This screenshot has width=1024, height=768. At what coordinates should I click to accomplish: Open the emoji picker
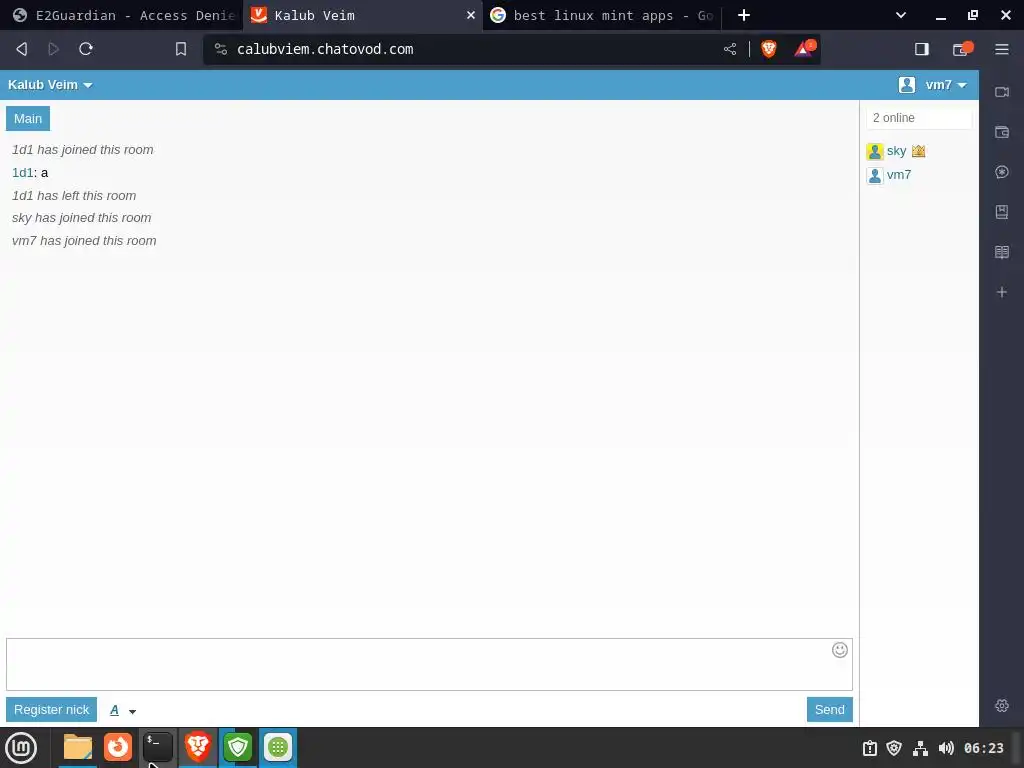[840, 650]
